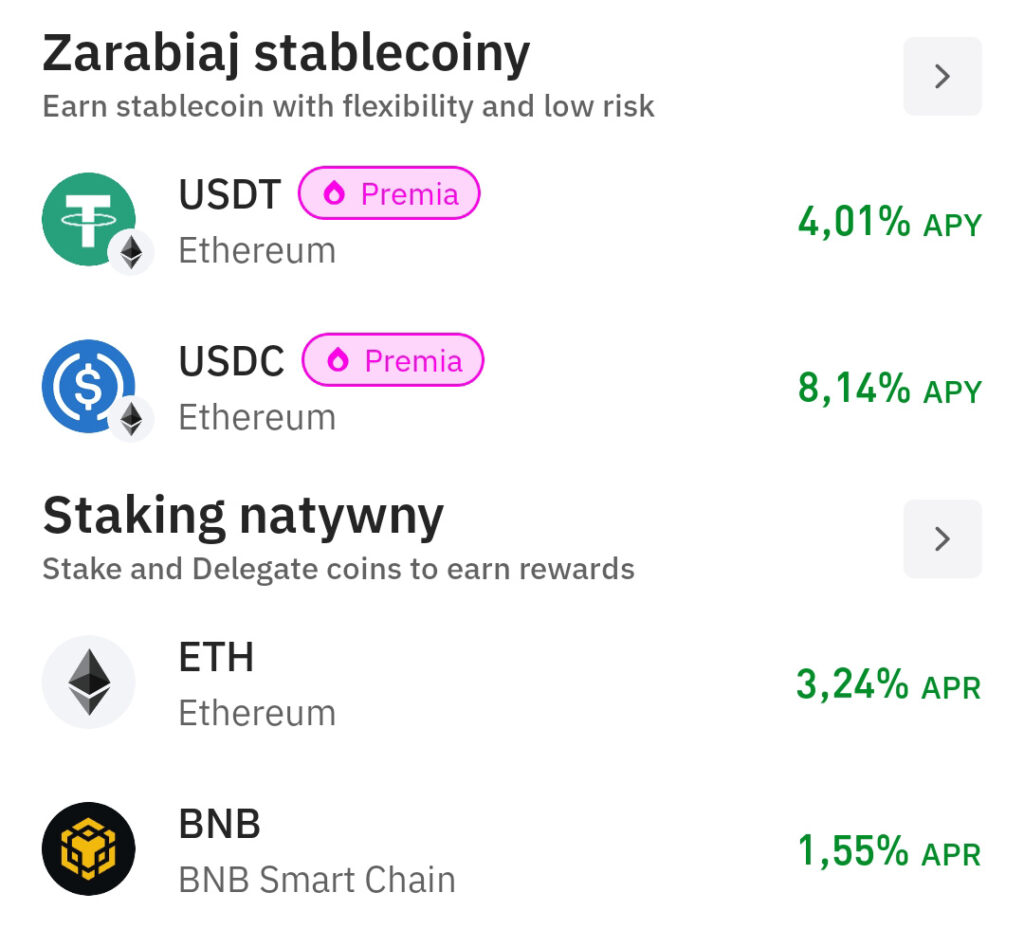Select the USDT 4,01% APY rate

tap(889, 222)
